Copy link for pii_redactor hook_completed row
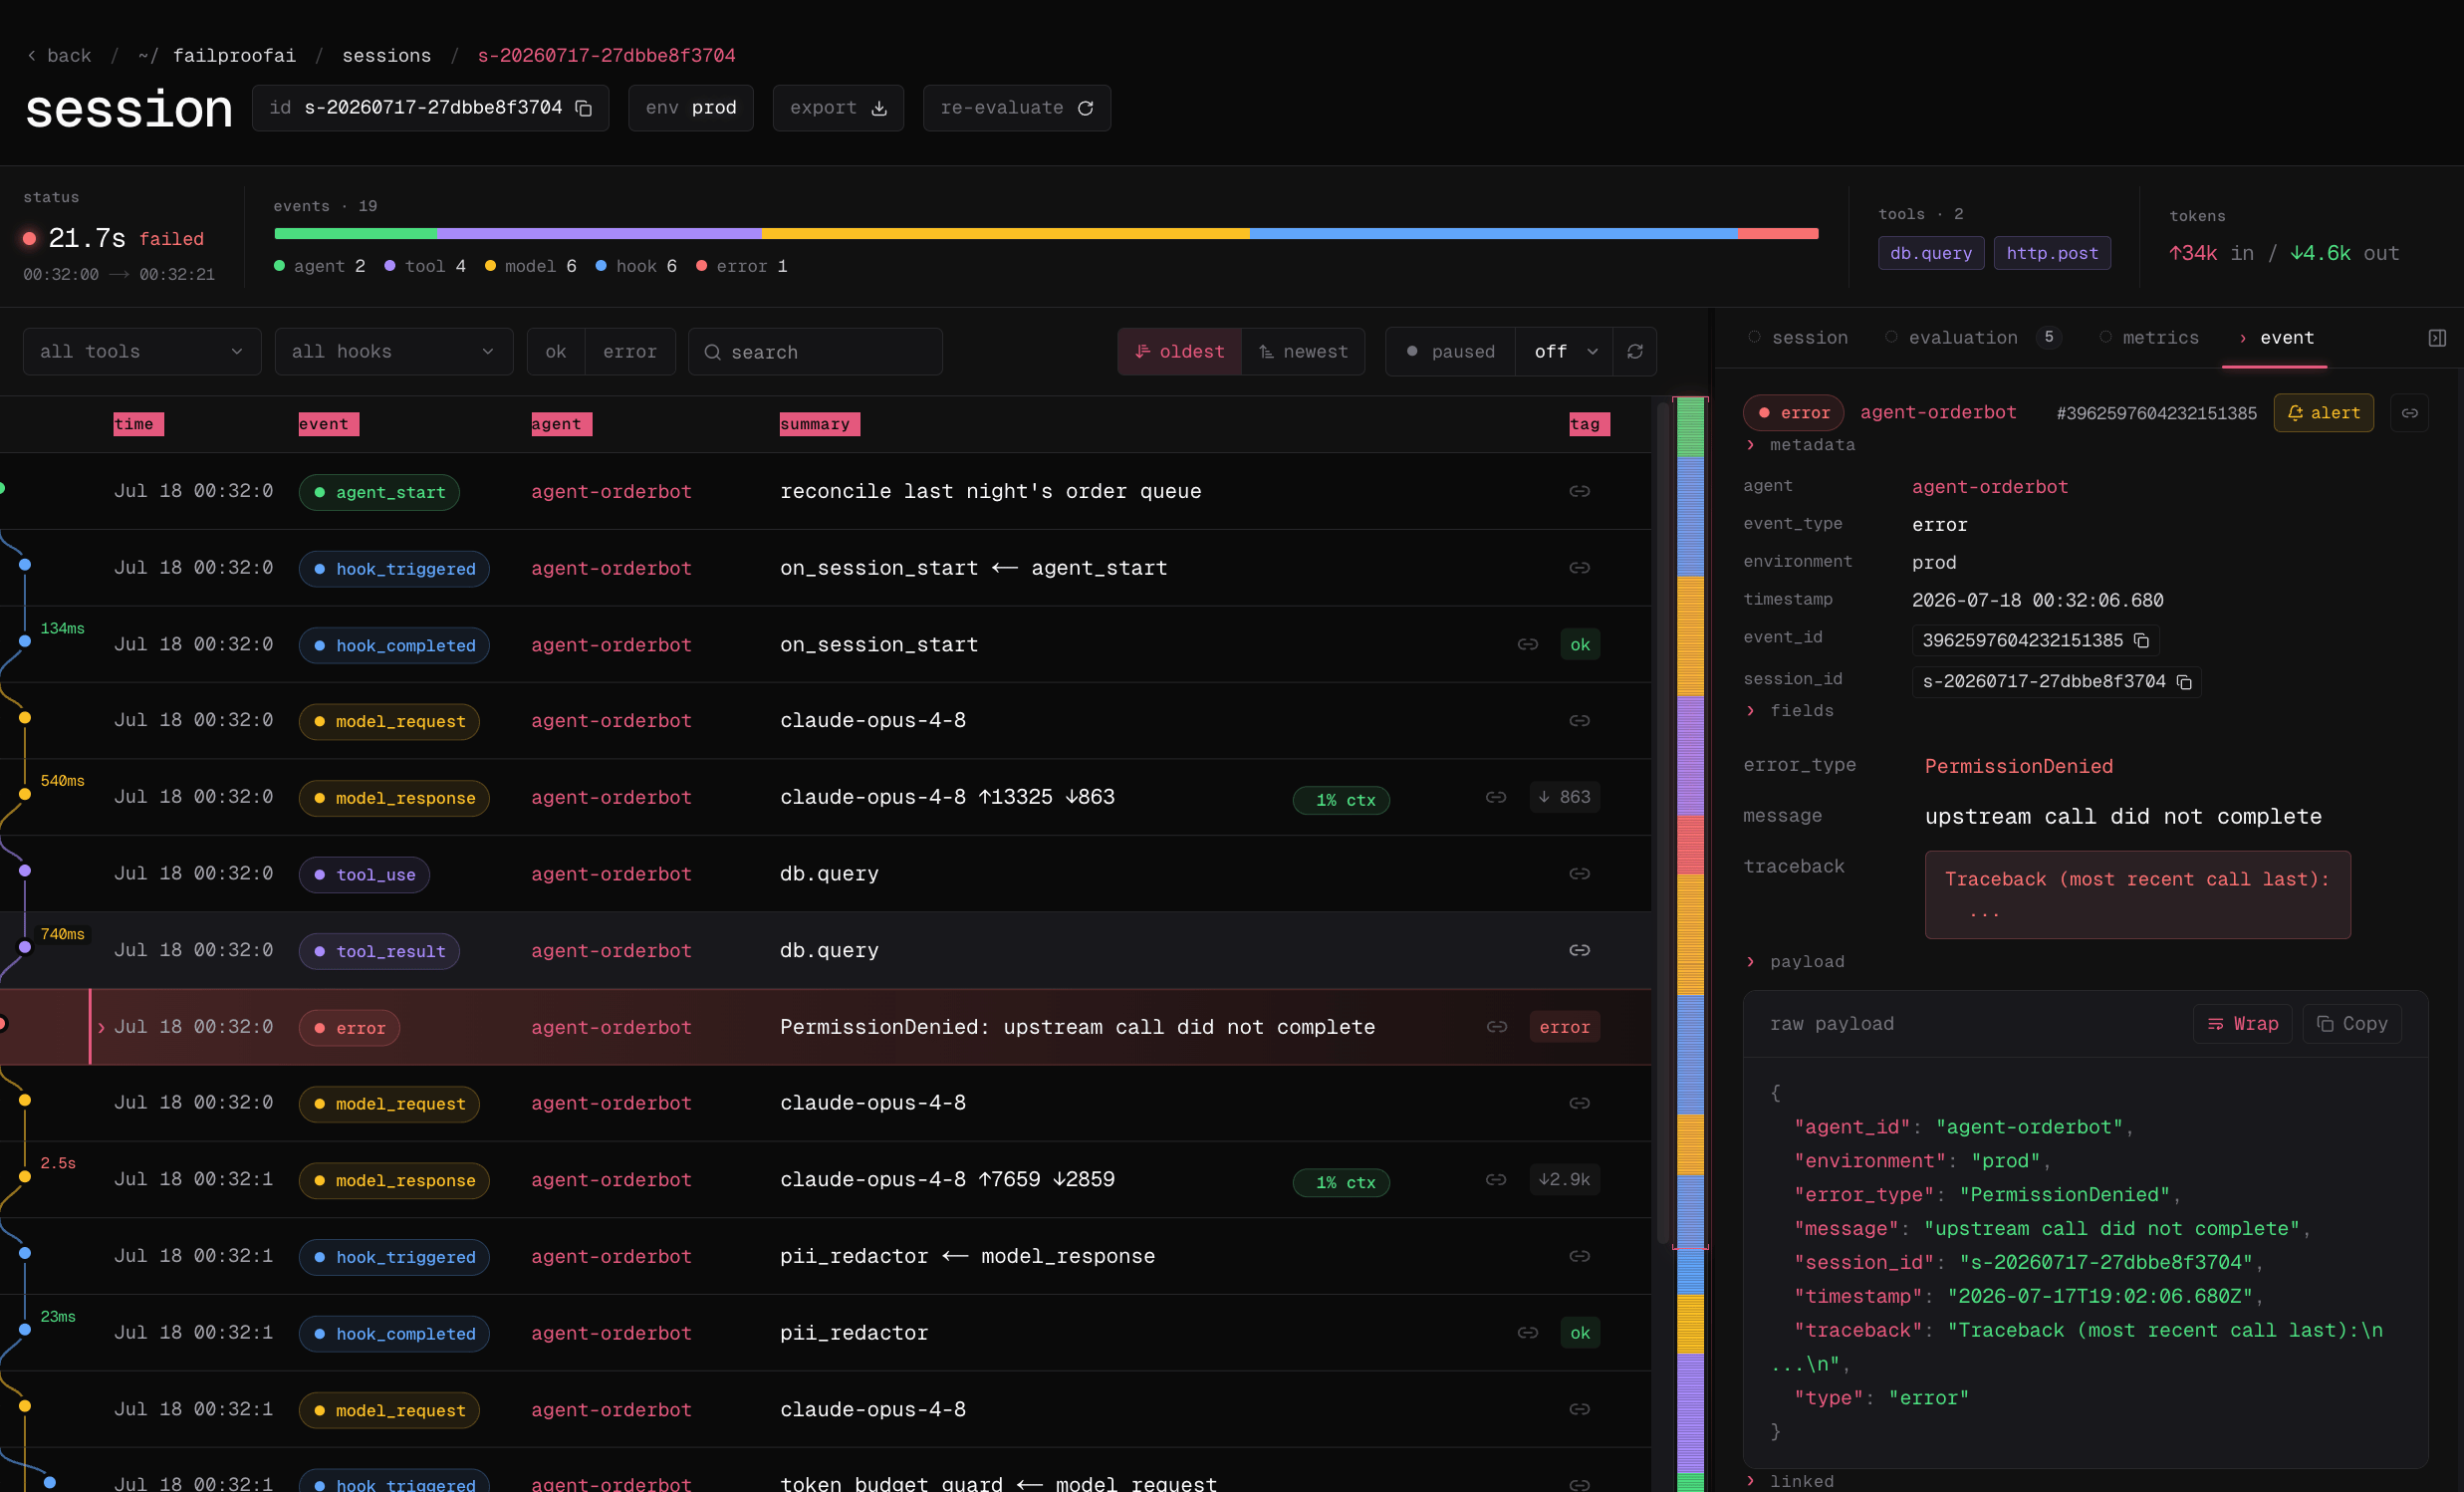This screenshot has width=2464, height=1492. click(1527, 1333)
